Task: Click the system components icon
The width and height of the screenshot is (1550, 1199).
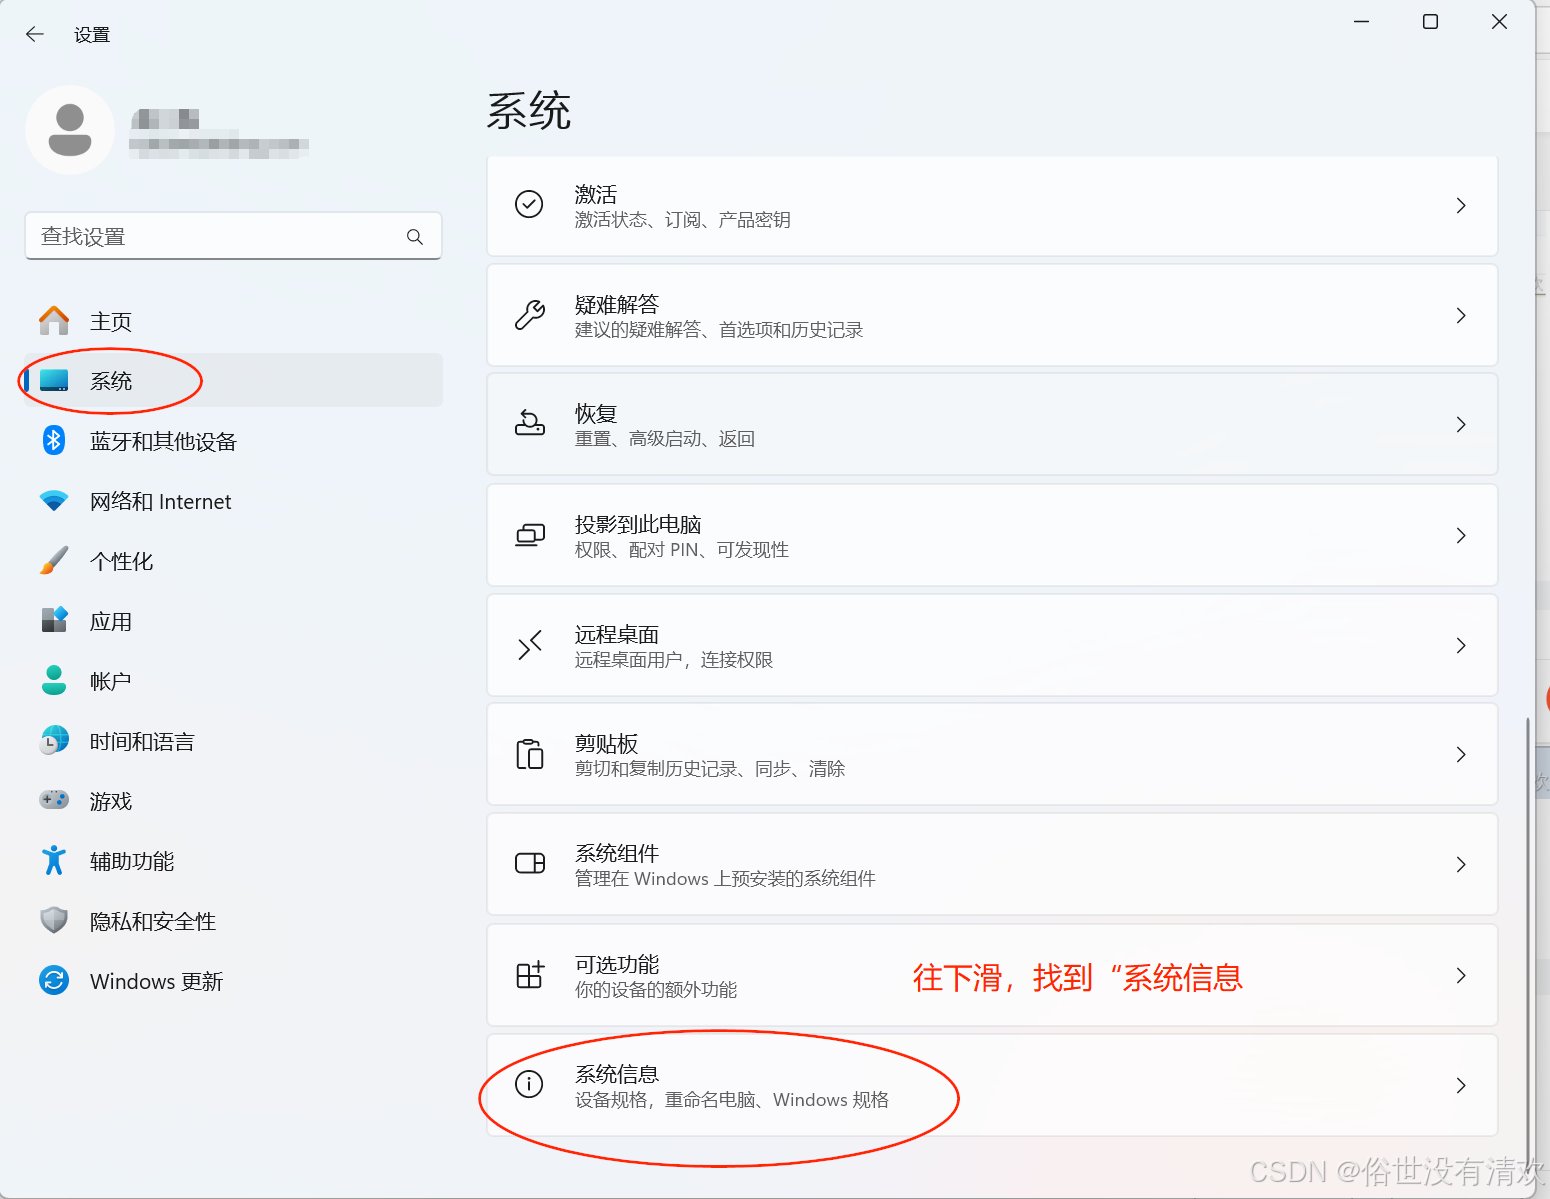Action: click(529, 863)
